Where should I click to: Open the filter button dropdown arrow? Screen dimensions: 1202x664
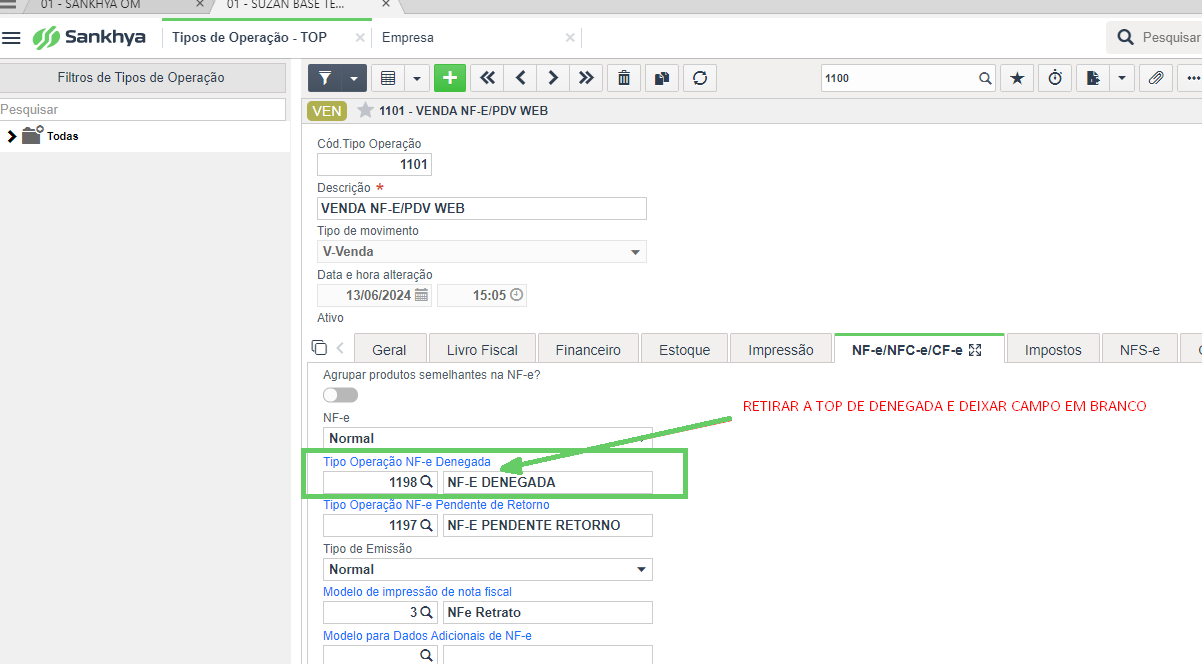354,78
